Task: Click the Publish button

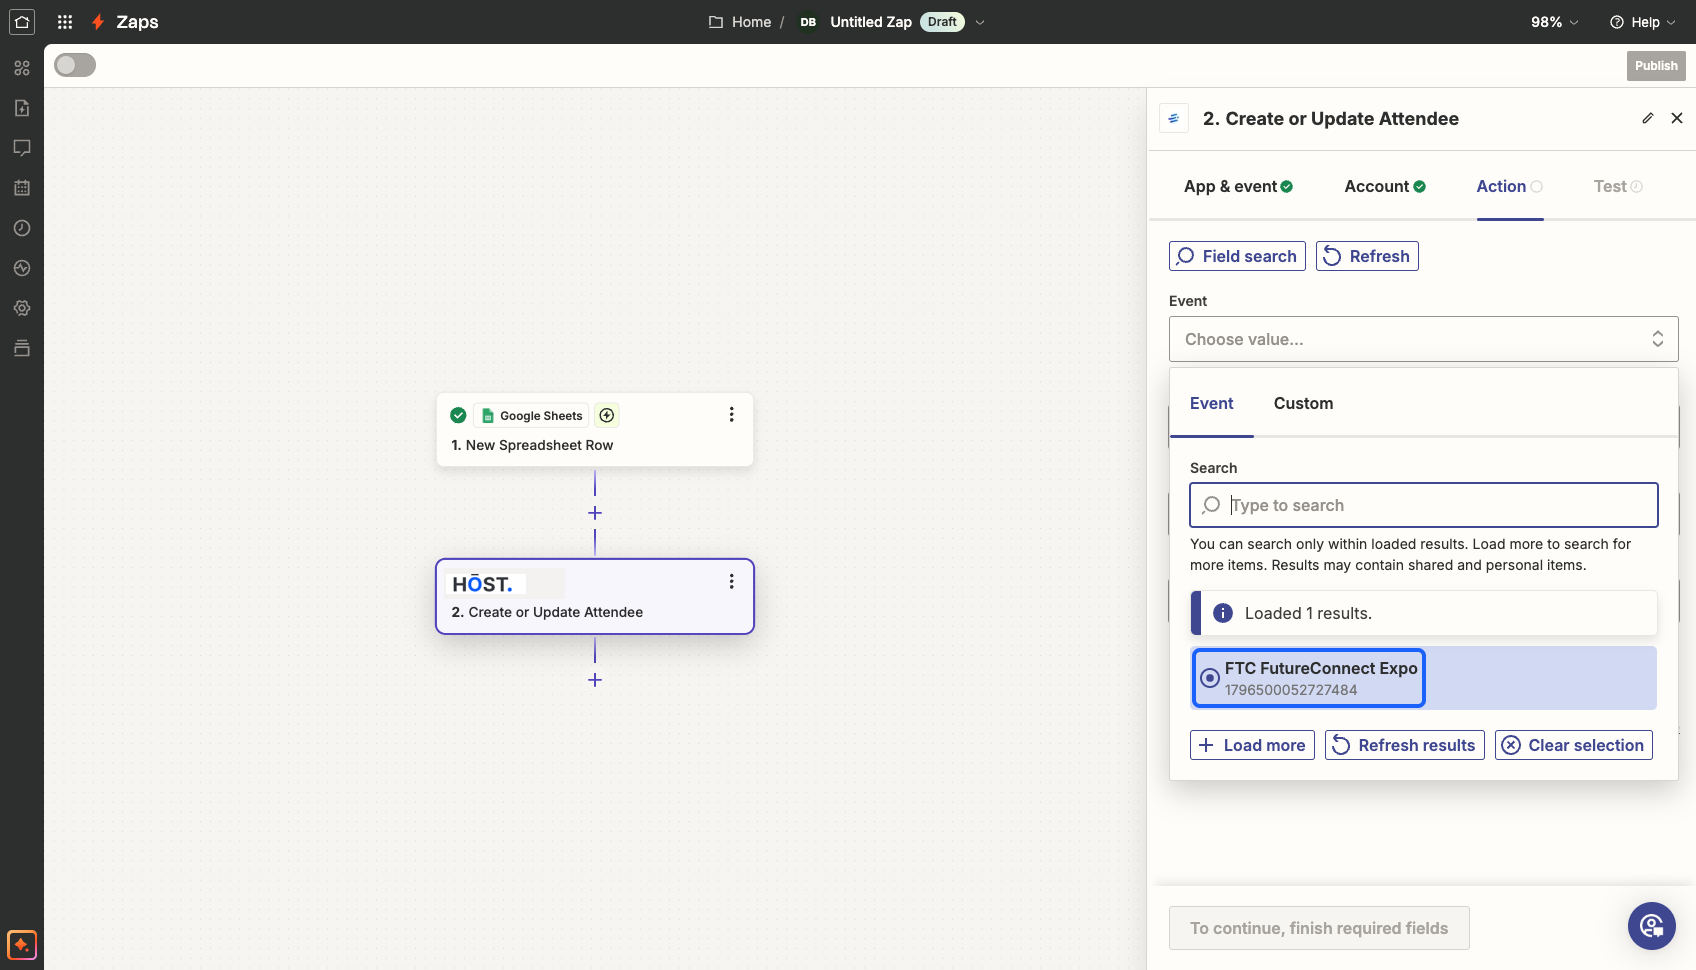Action: (x=1656, y=66)
